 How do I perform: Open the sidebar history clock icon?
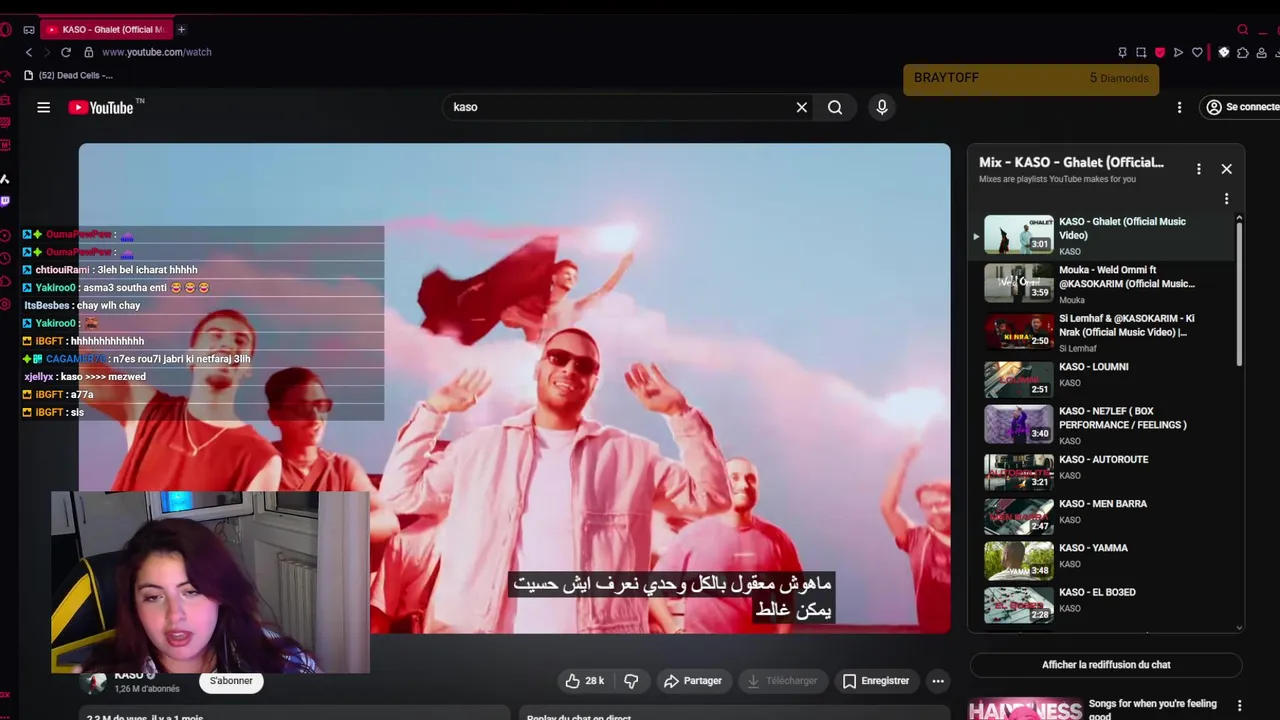point(5,258)
